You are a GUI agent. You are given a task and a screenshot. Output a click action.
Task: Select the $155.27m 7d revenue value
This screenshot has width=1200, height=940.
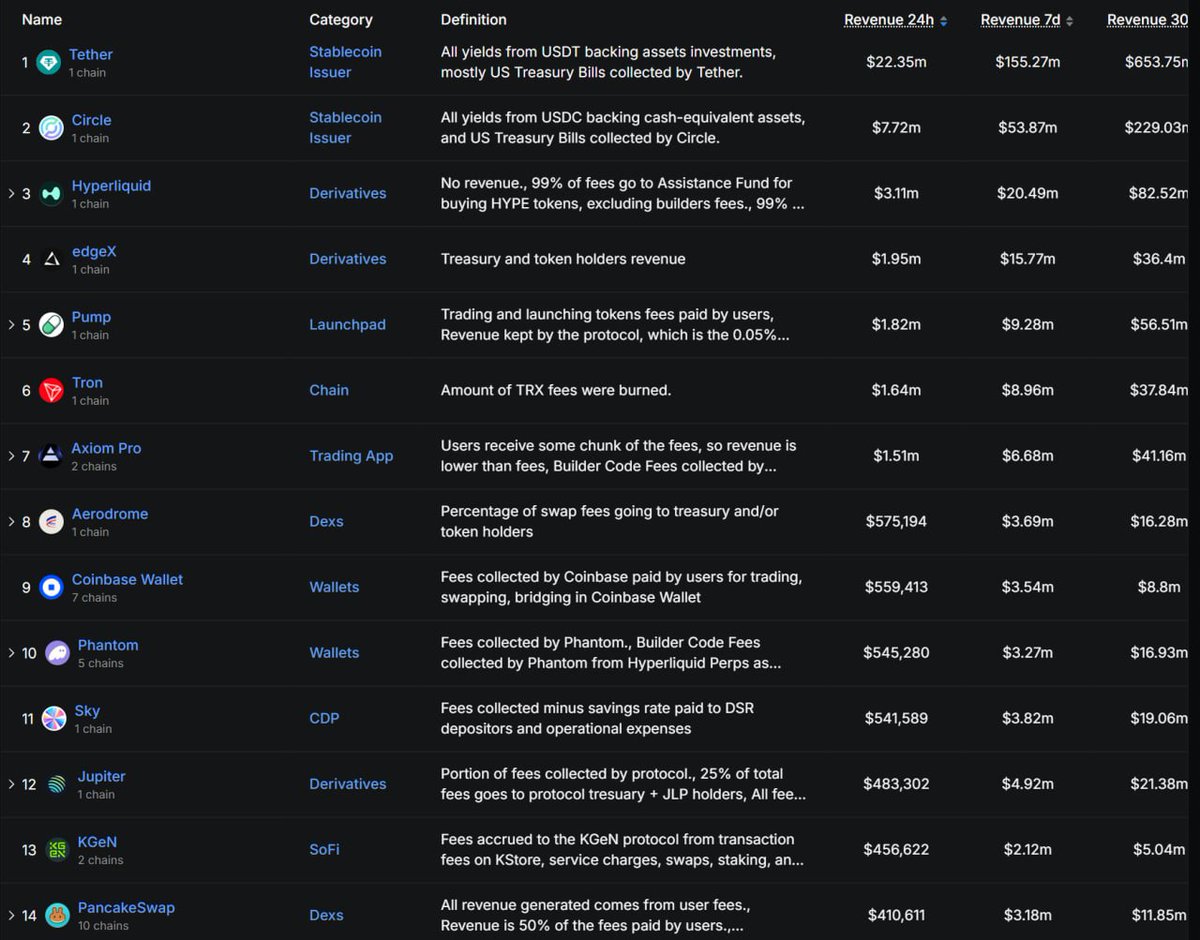(1028, 62)
